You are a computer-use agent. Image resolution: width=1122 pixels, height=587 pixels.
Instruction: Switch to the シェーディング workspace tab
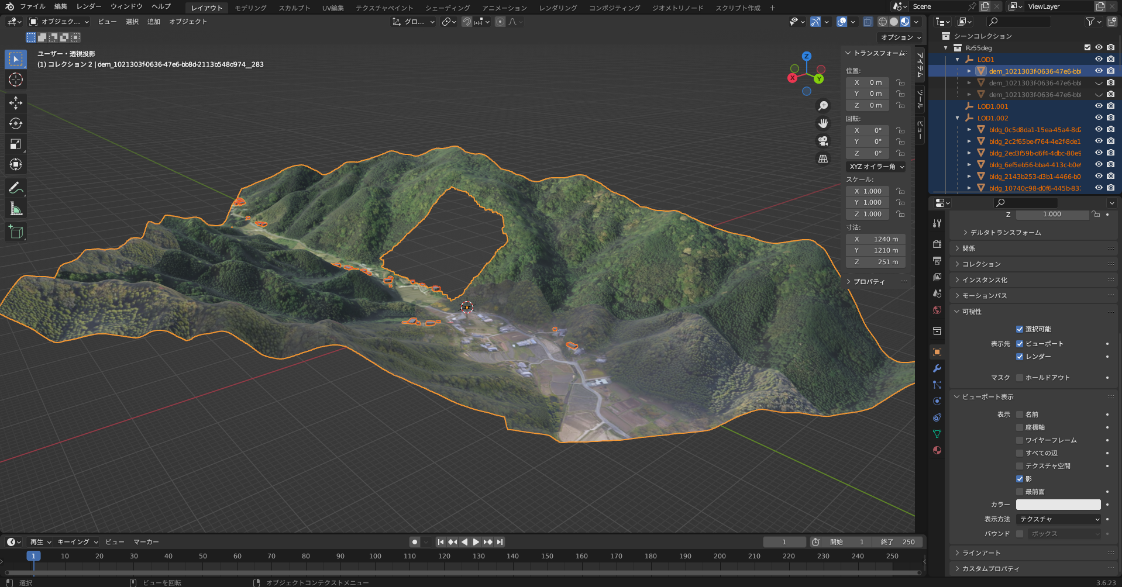click(x=449, y=7)
